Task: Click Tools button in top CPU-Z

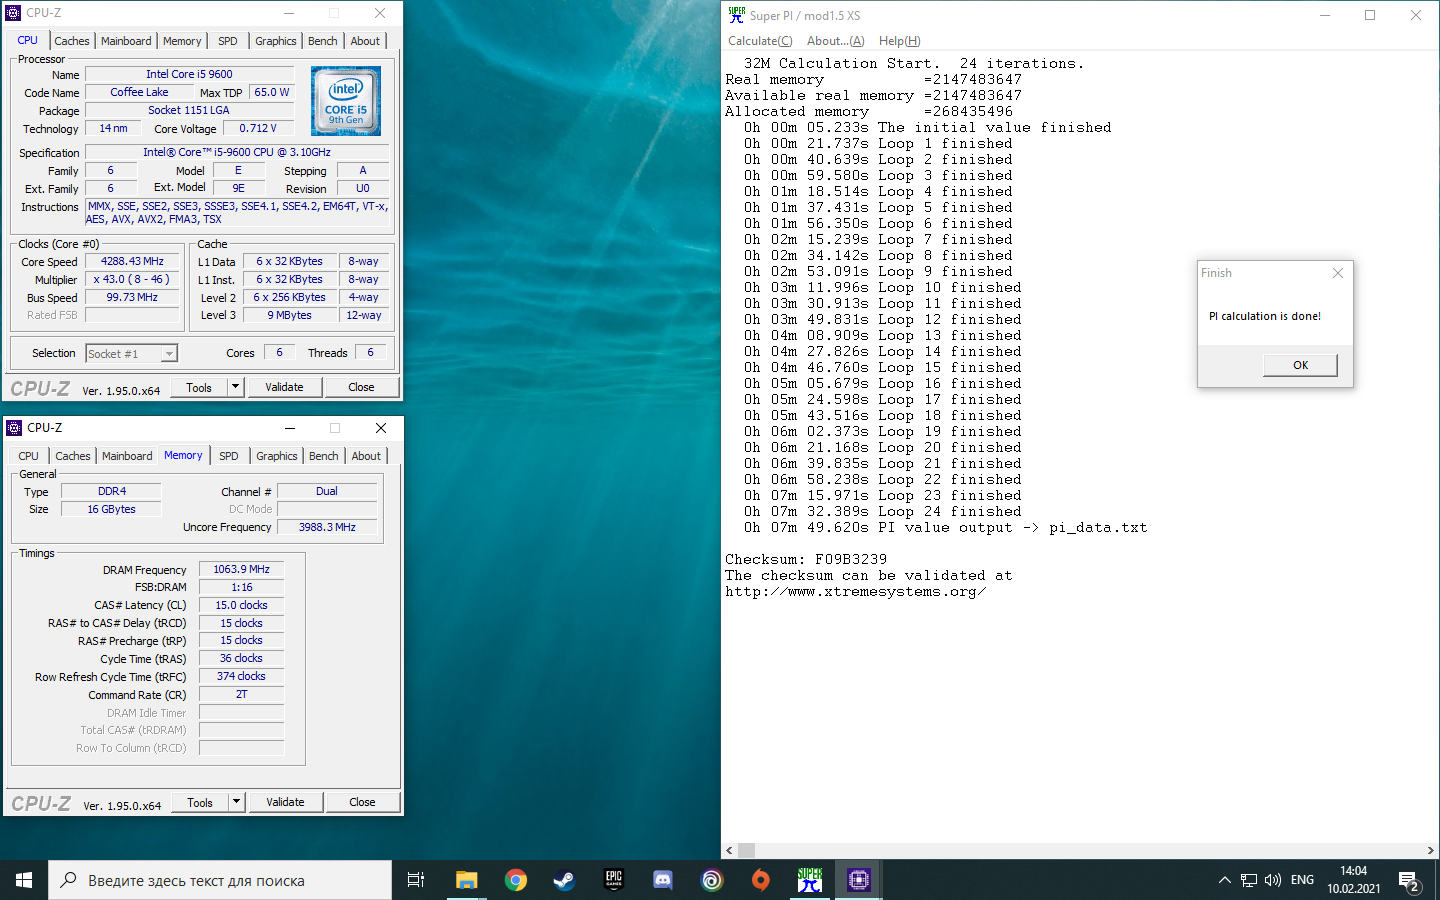Action: point(199,387)
